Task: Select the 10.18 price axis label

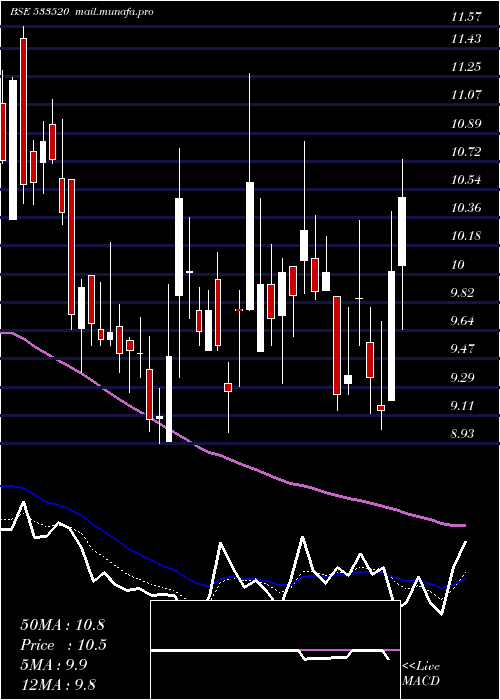Action: tap(466, 236)
